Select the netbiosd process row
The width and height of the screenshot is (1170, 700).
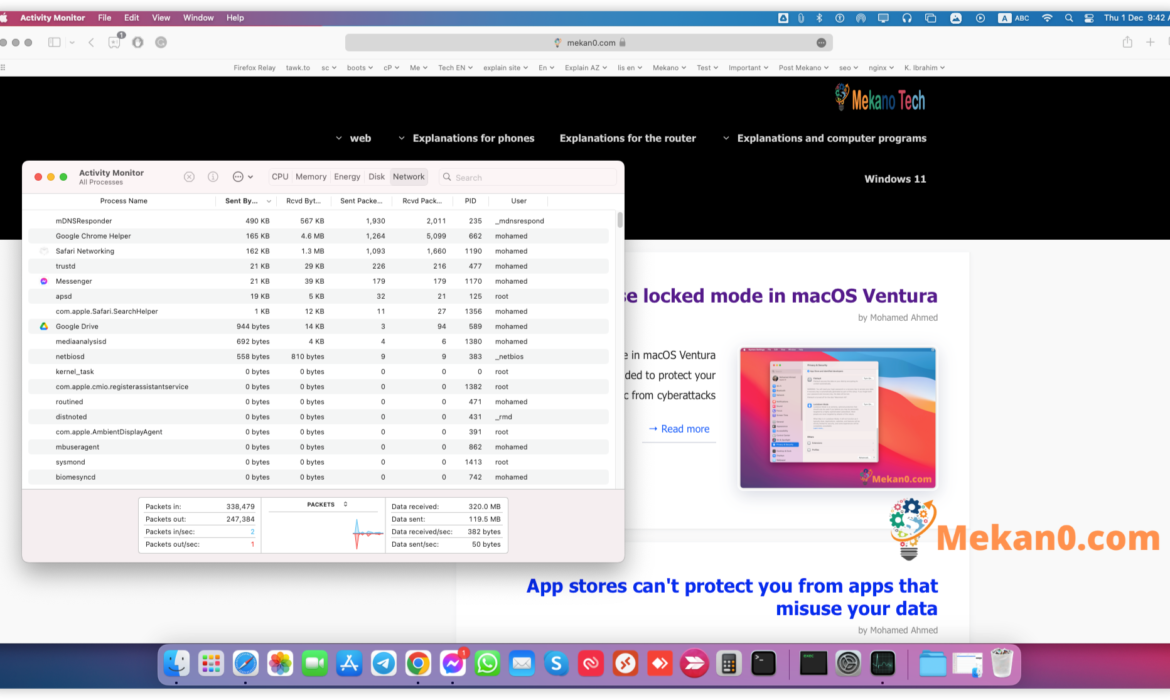tap(319, 357)
